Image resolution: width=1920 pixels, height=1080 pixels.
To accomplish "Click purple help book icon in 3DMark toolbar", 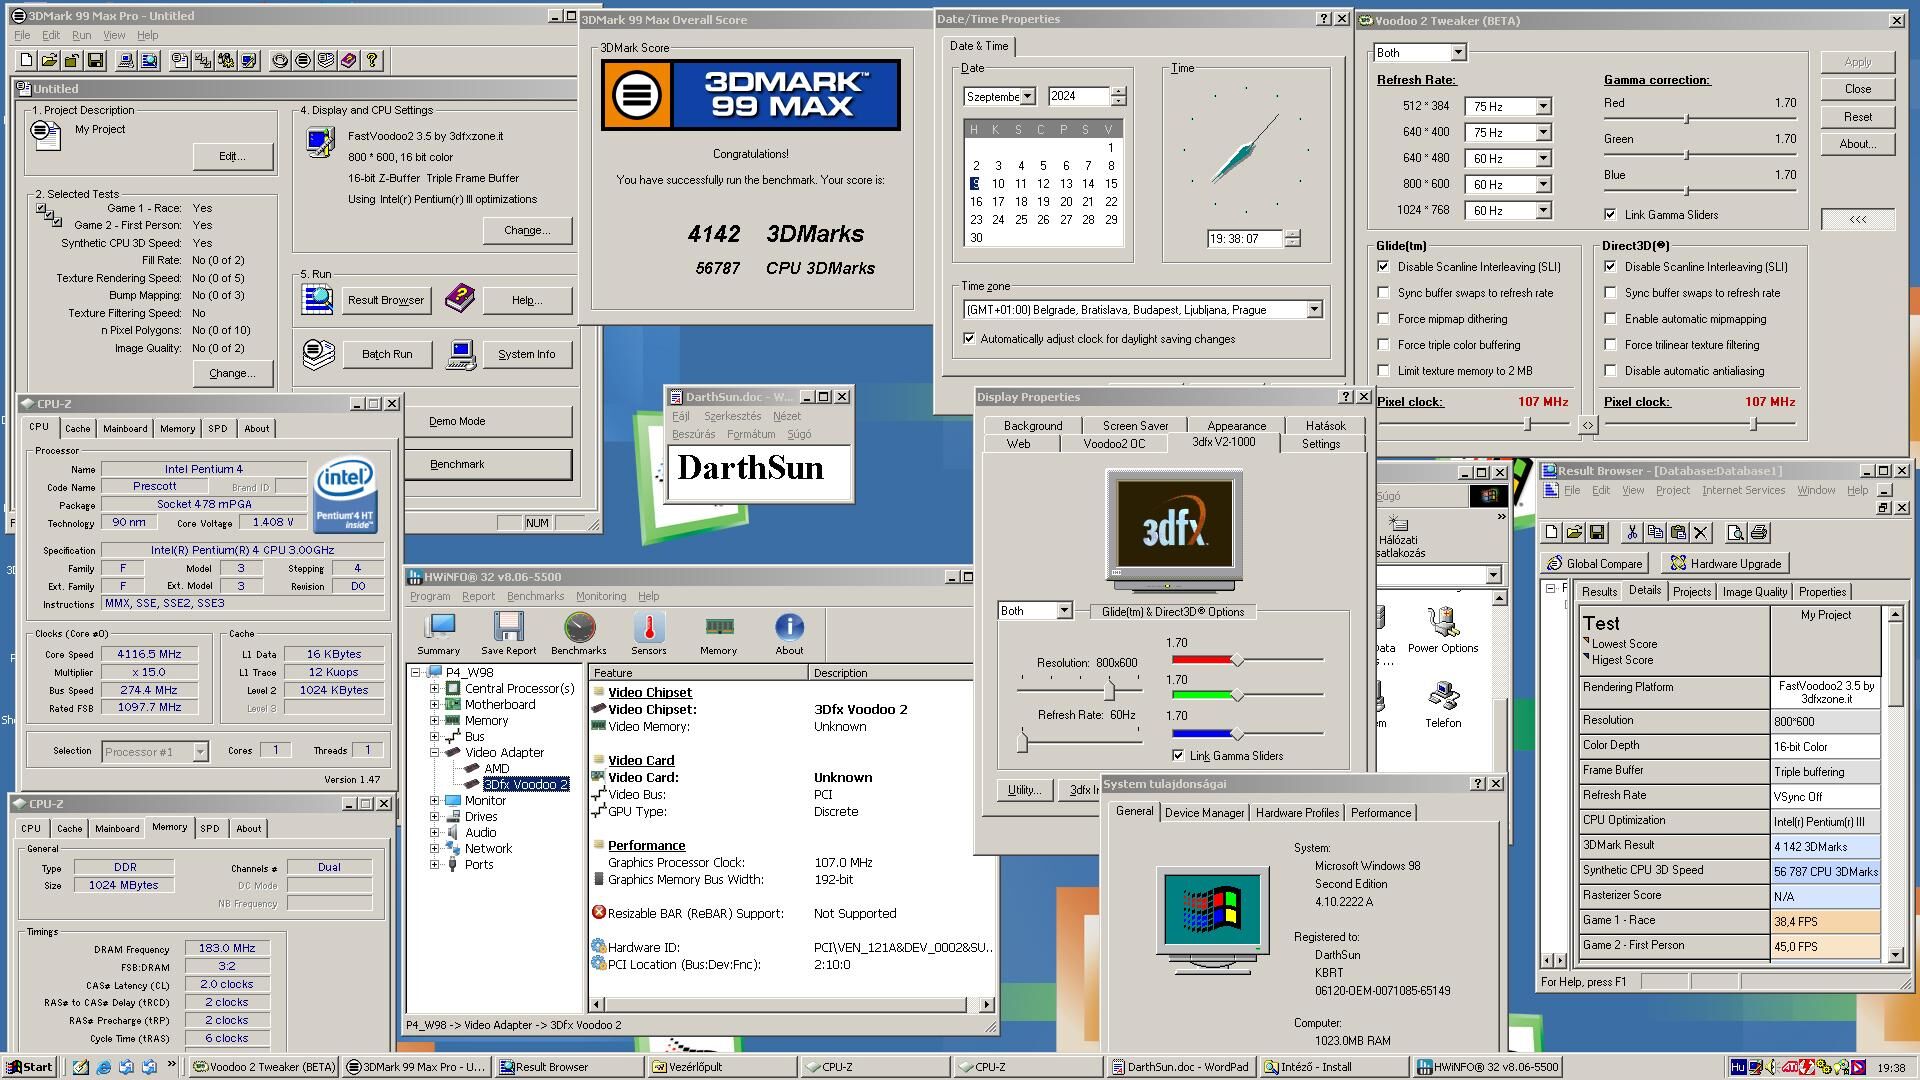I will [x=348, y=61].
